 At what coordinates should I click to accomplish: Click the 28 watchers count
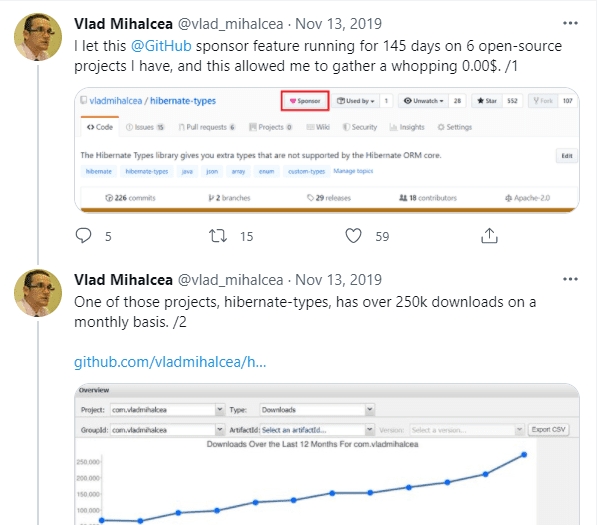pyautogui.click(x=457, y=101)
